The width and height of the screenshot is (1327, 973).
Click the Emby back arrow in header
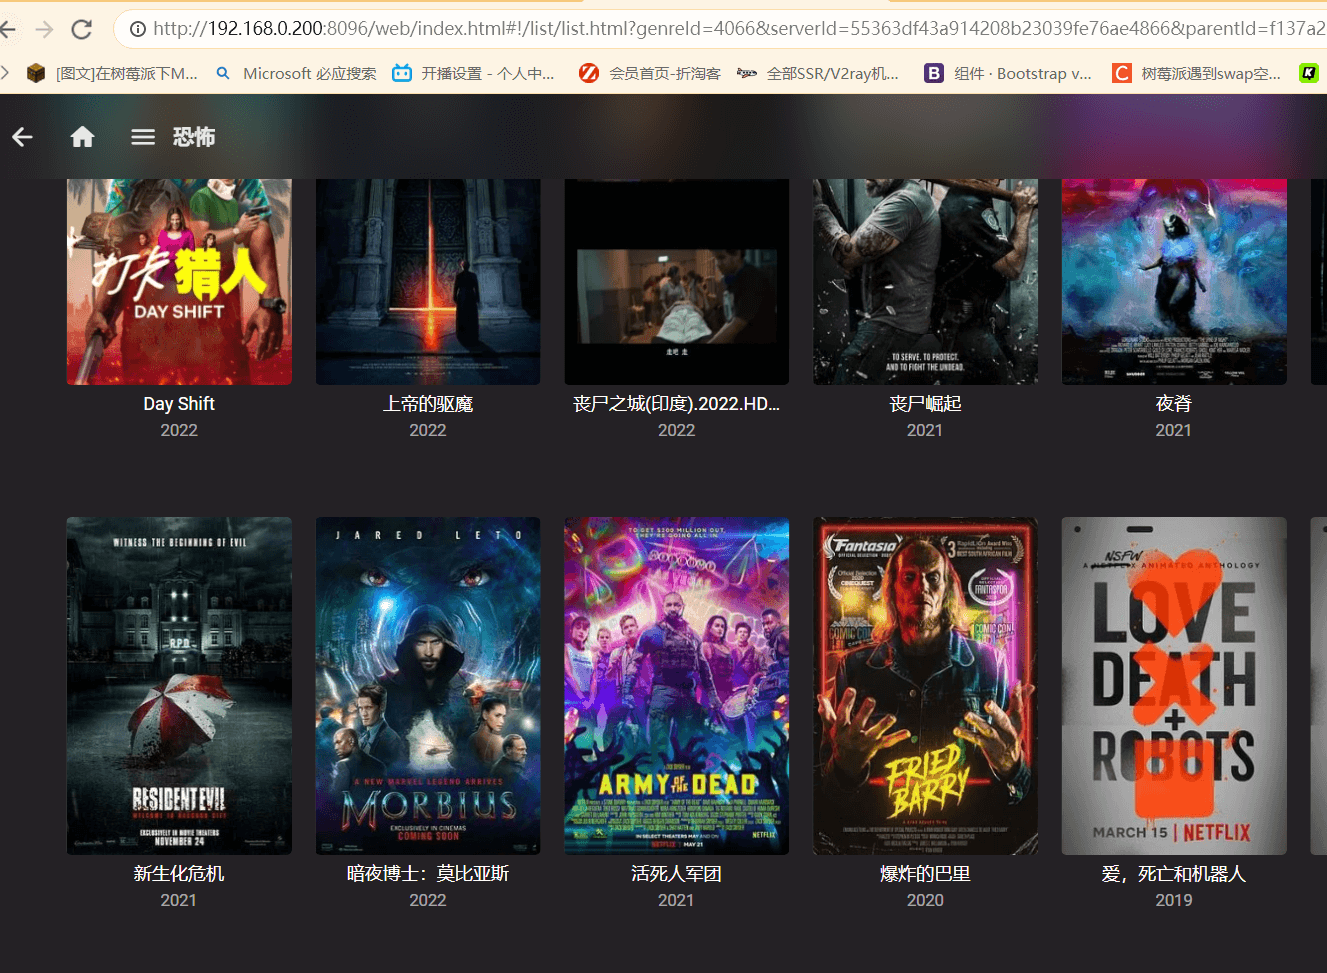pyautogui.click(x=22, y=137)
